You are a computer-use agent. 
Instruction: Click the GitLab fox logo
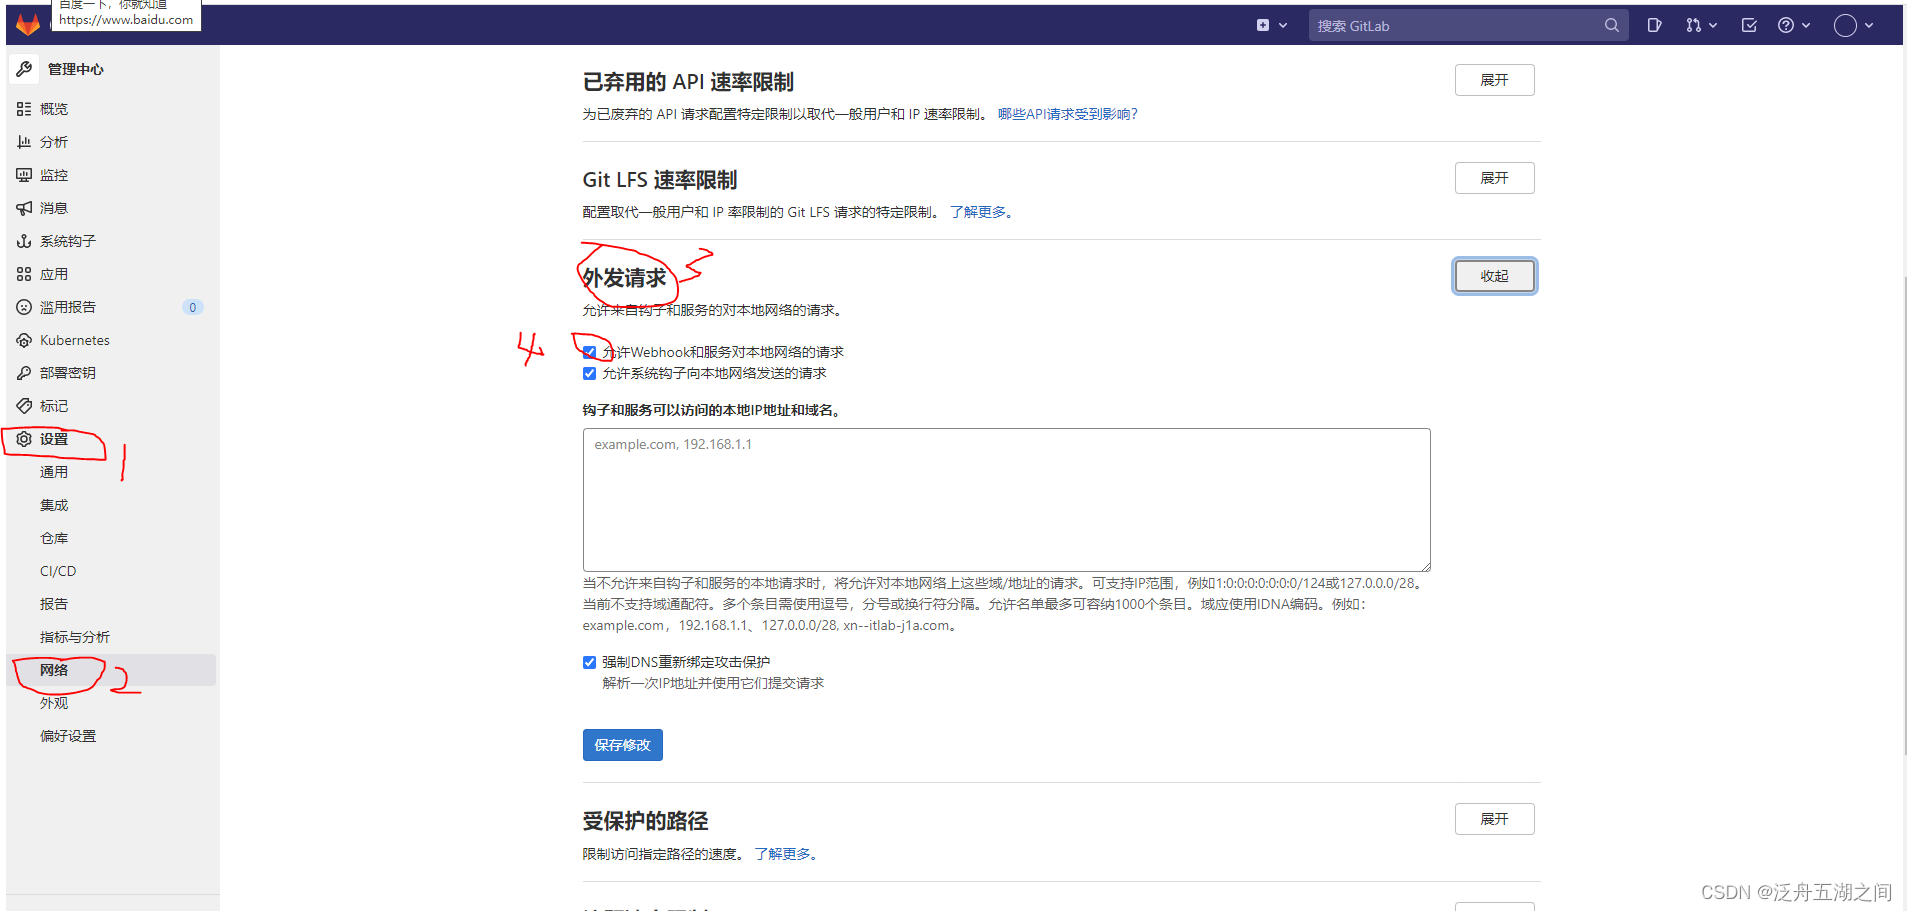tap(27, 24)
